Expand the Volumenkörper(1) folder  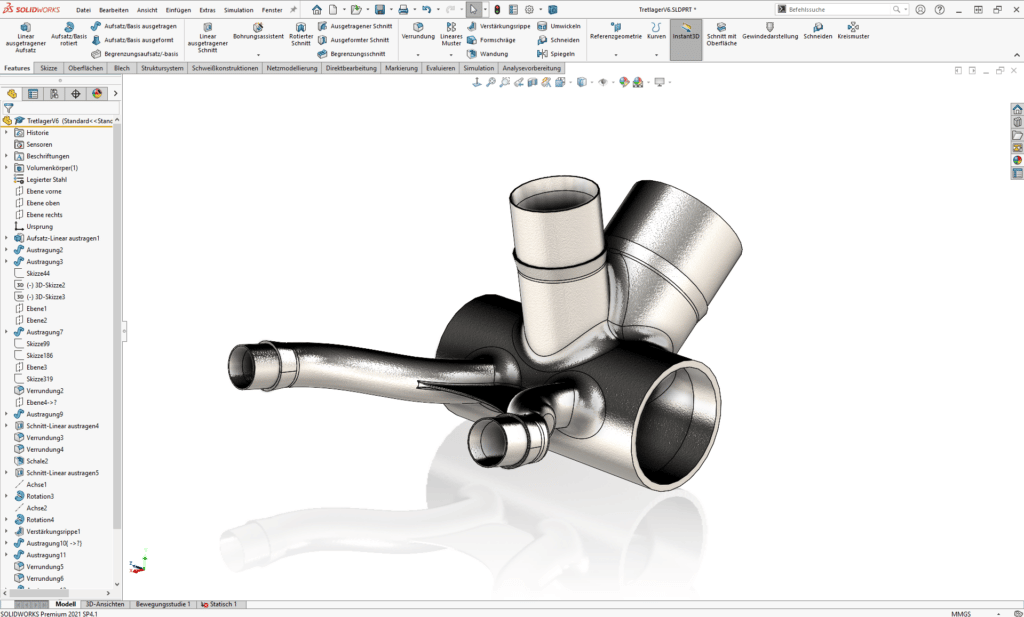pyautogui.click(x=6, y=167)
